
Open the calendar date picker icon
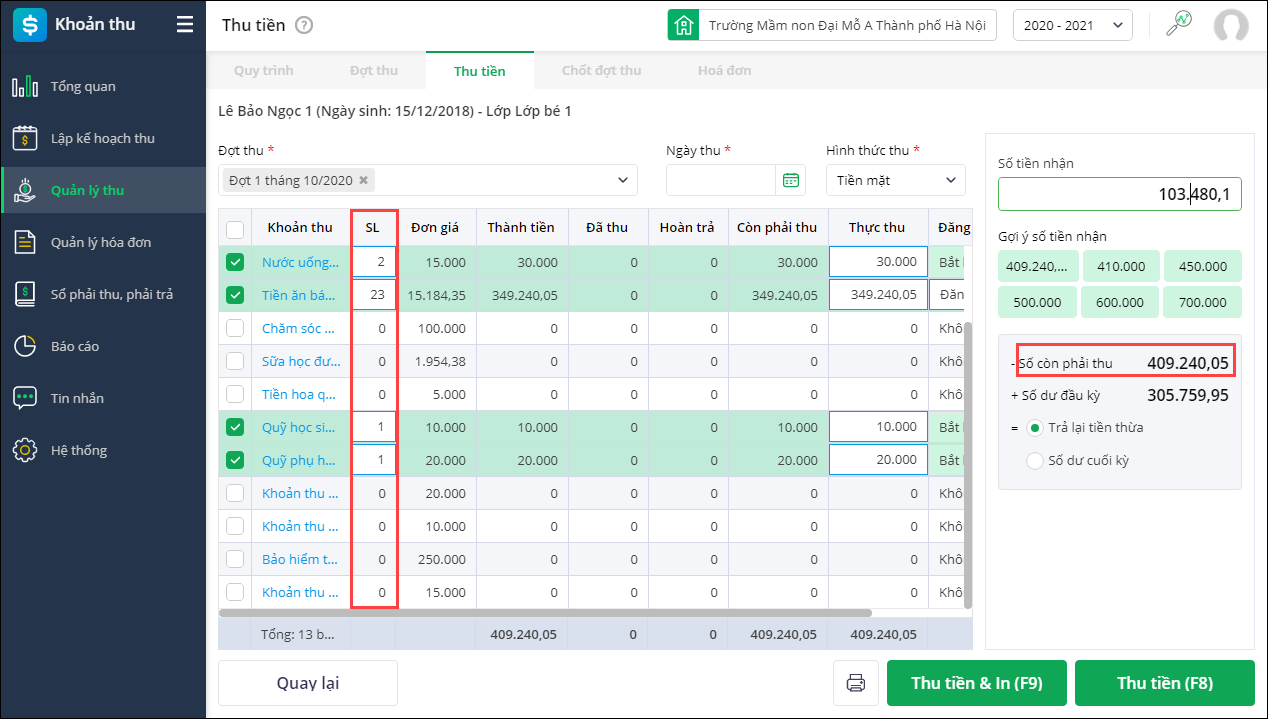point(791,180)
